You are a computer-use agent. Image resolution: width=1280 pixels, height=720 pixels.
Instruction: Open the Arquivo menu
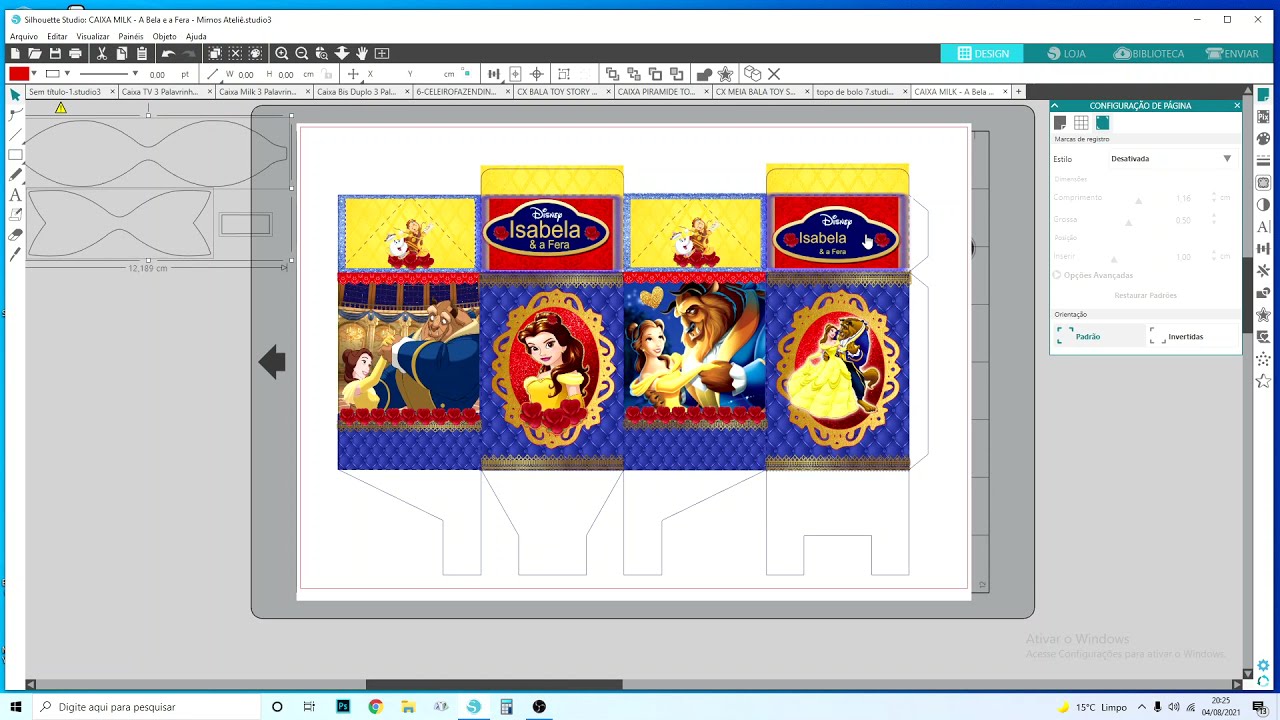tap(24, 36)
